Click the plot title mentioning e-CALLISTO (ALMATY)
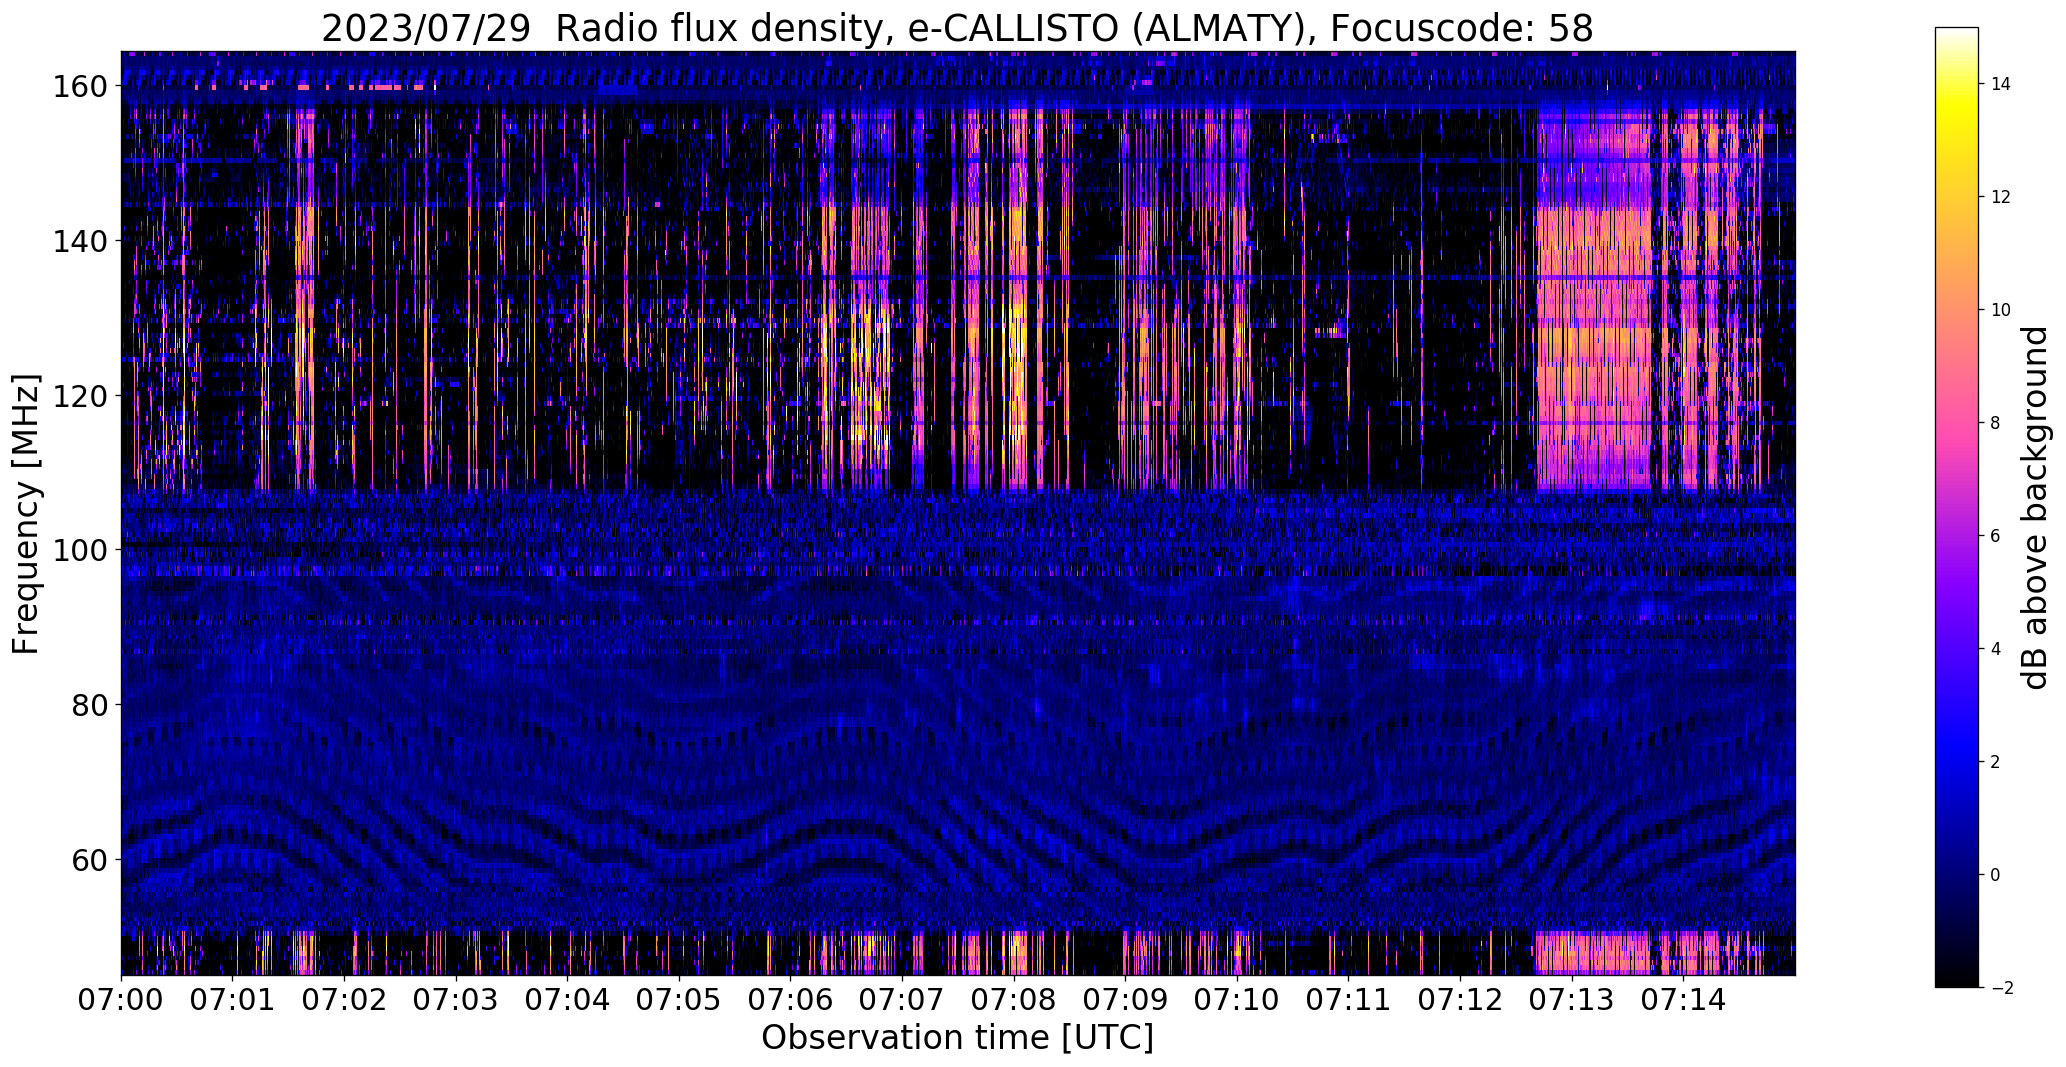Screen dimensions: 2066x1067 (x=957, y=28)
